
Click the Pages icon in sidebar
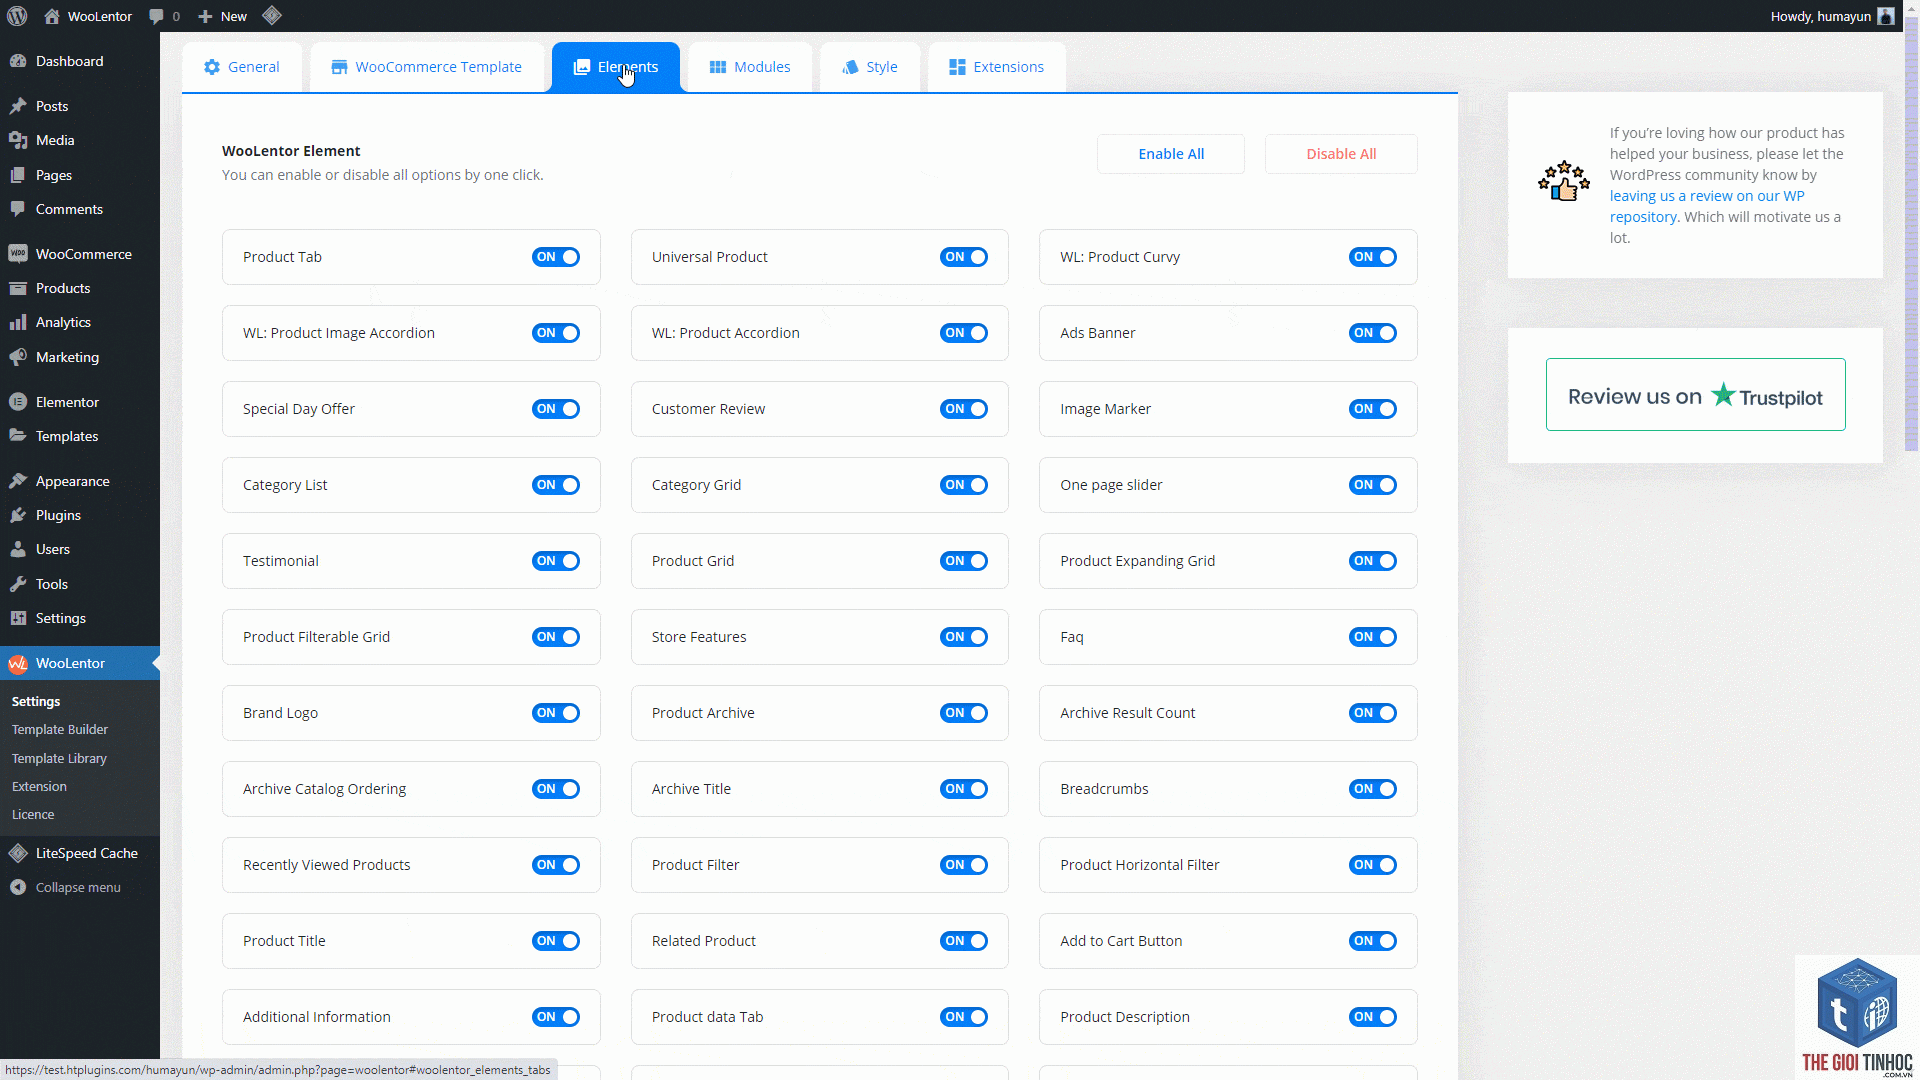(18, 175)
